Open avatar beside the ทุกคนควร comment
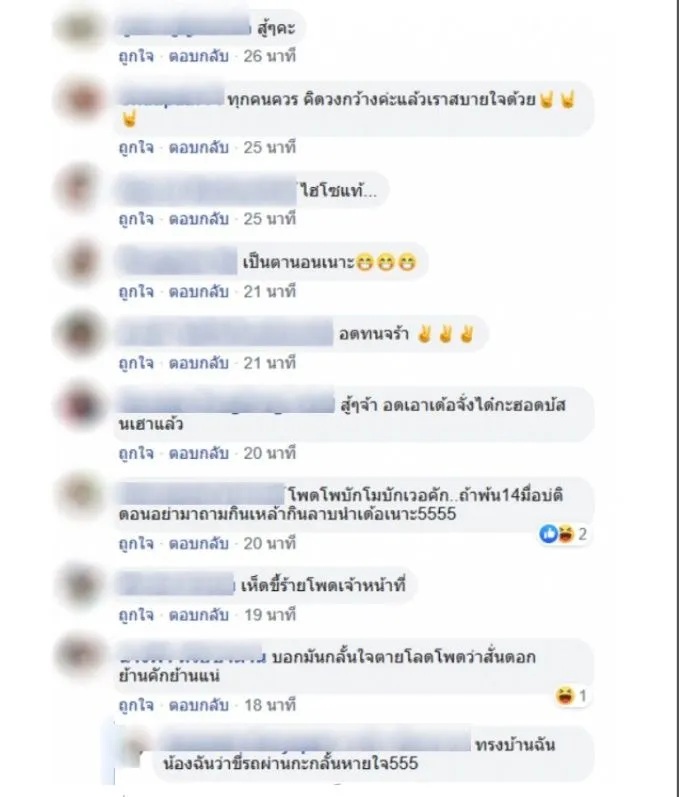The width and height of the screenshot is (679, 797). (x=79, y=99)
